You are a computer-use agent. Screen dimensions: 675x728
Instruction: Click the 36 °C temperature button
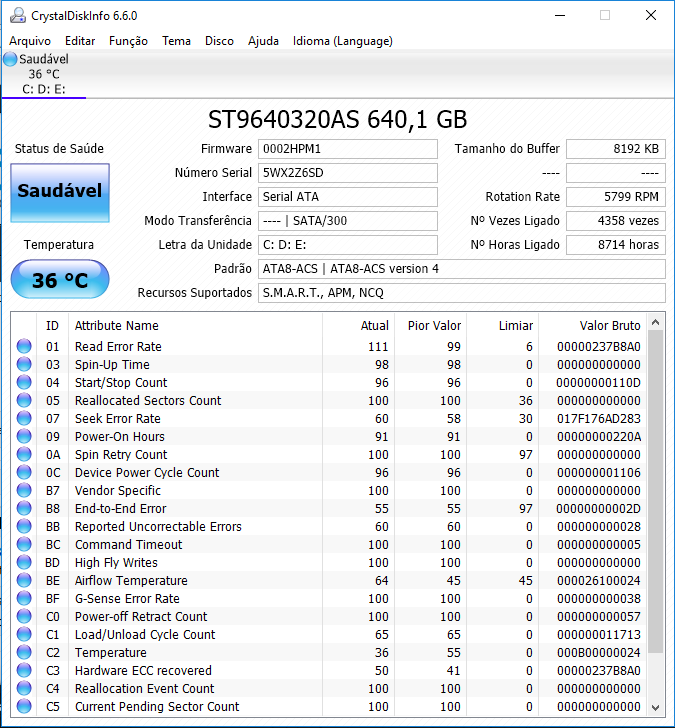point(59,280)
